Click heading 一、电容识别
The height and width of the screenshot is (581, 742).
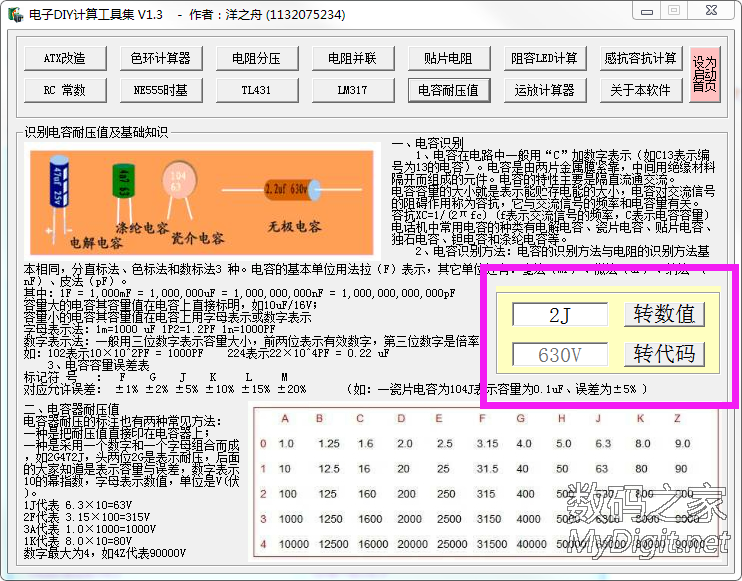[x=427, y=143]
